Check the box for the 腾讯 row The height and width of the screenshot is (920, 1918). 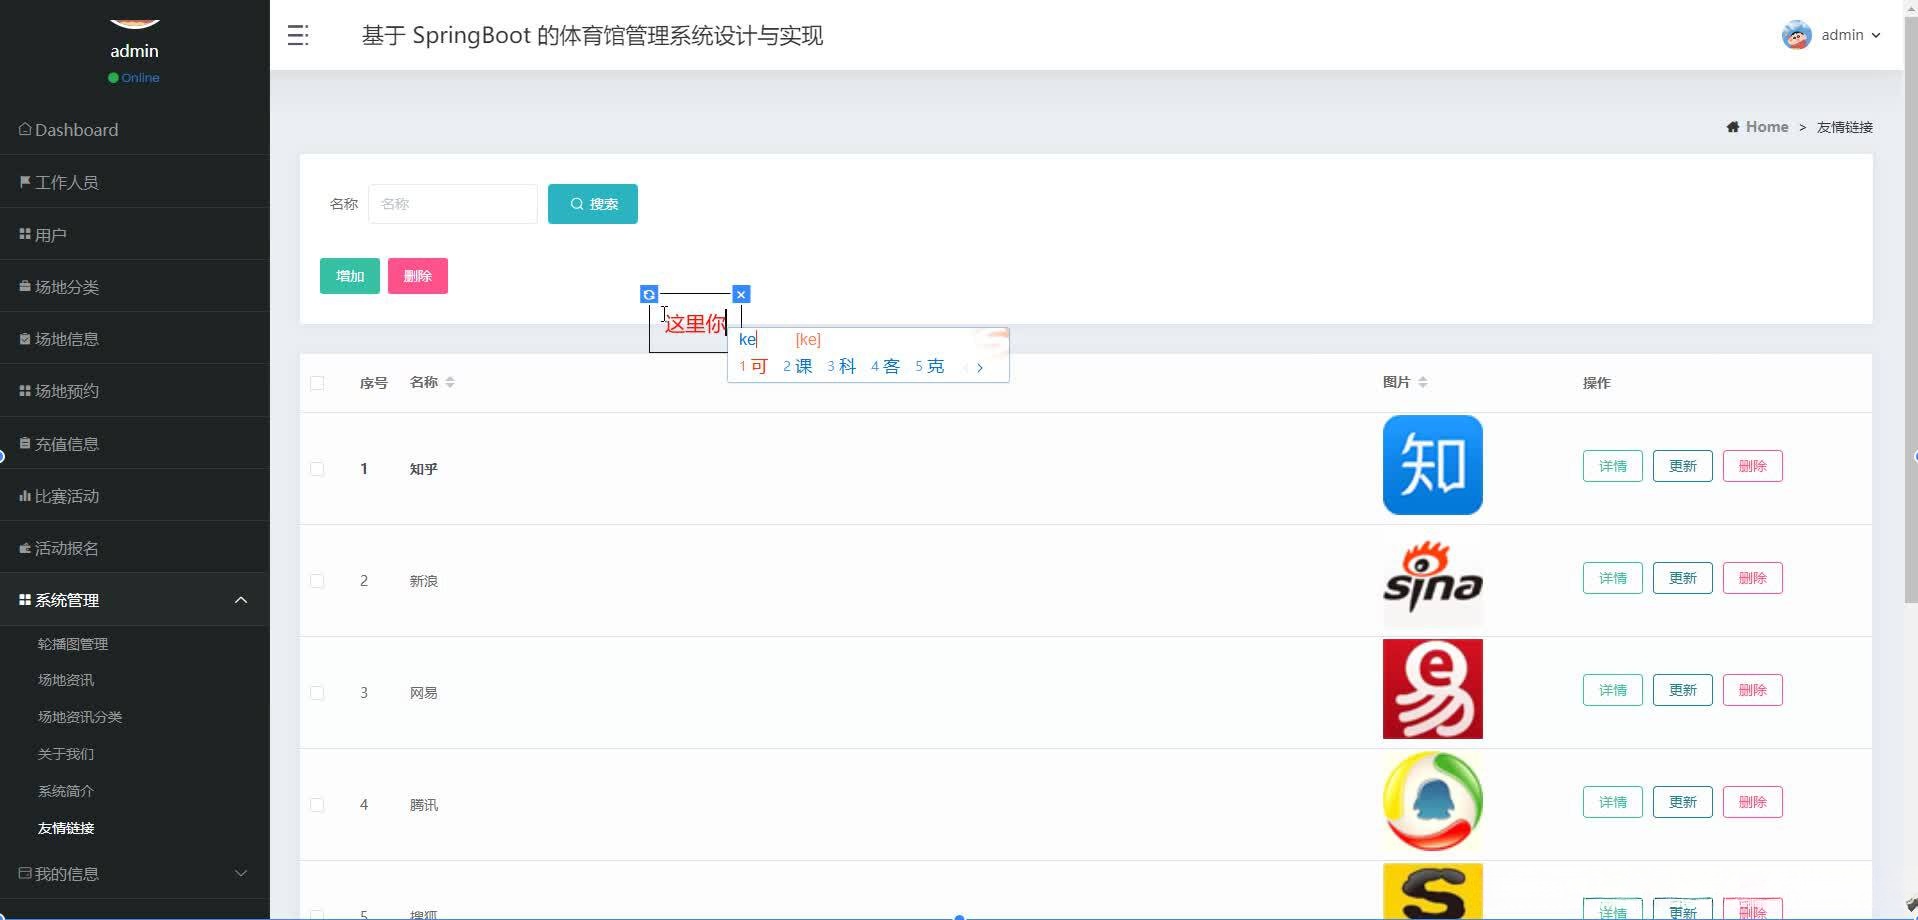(317, 805)
